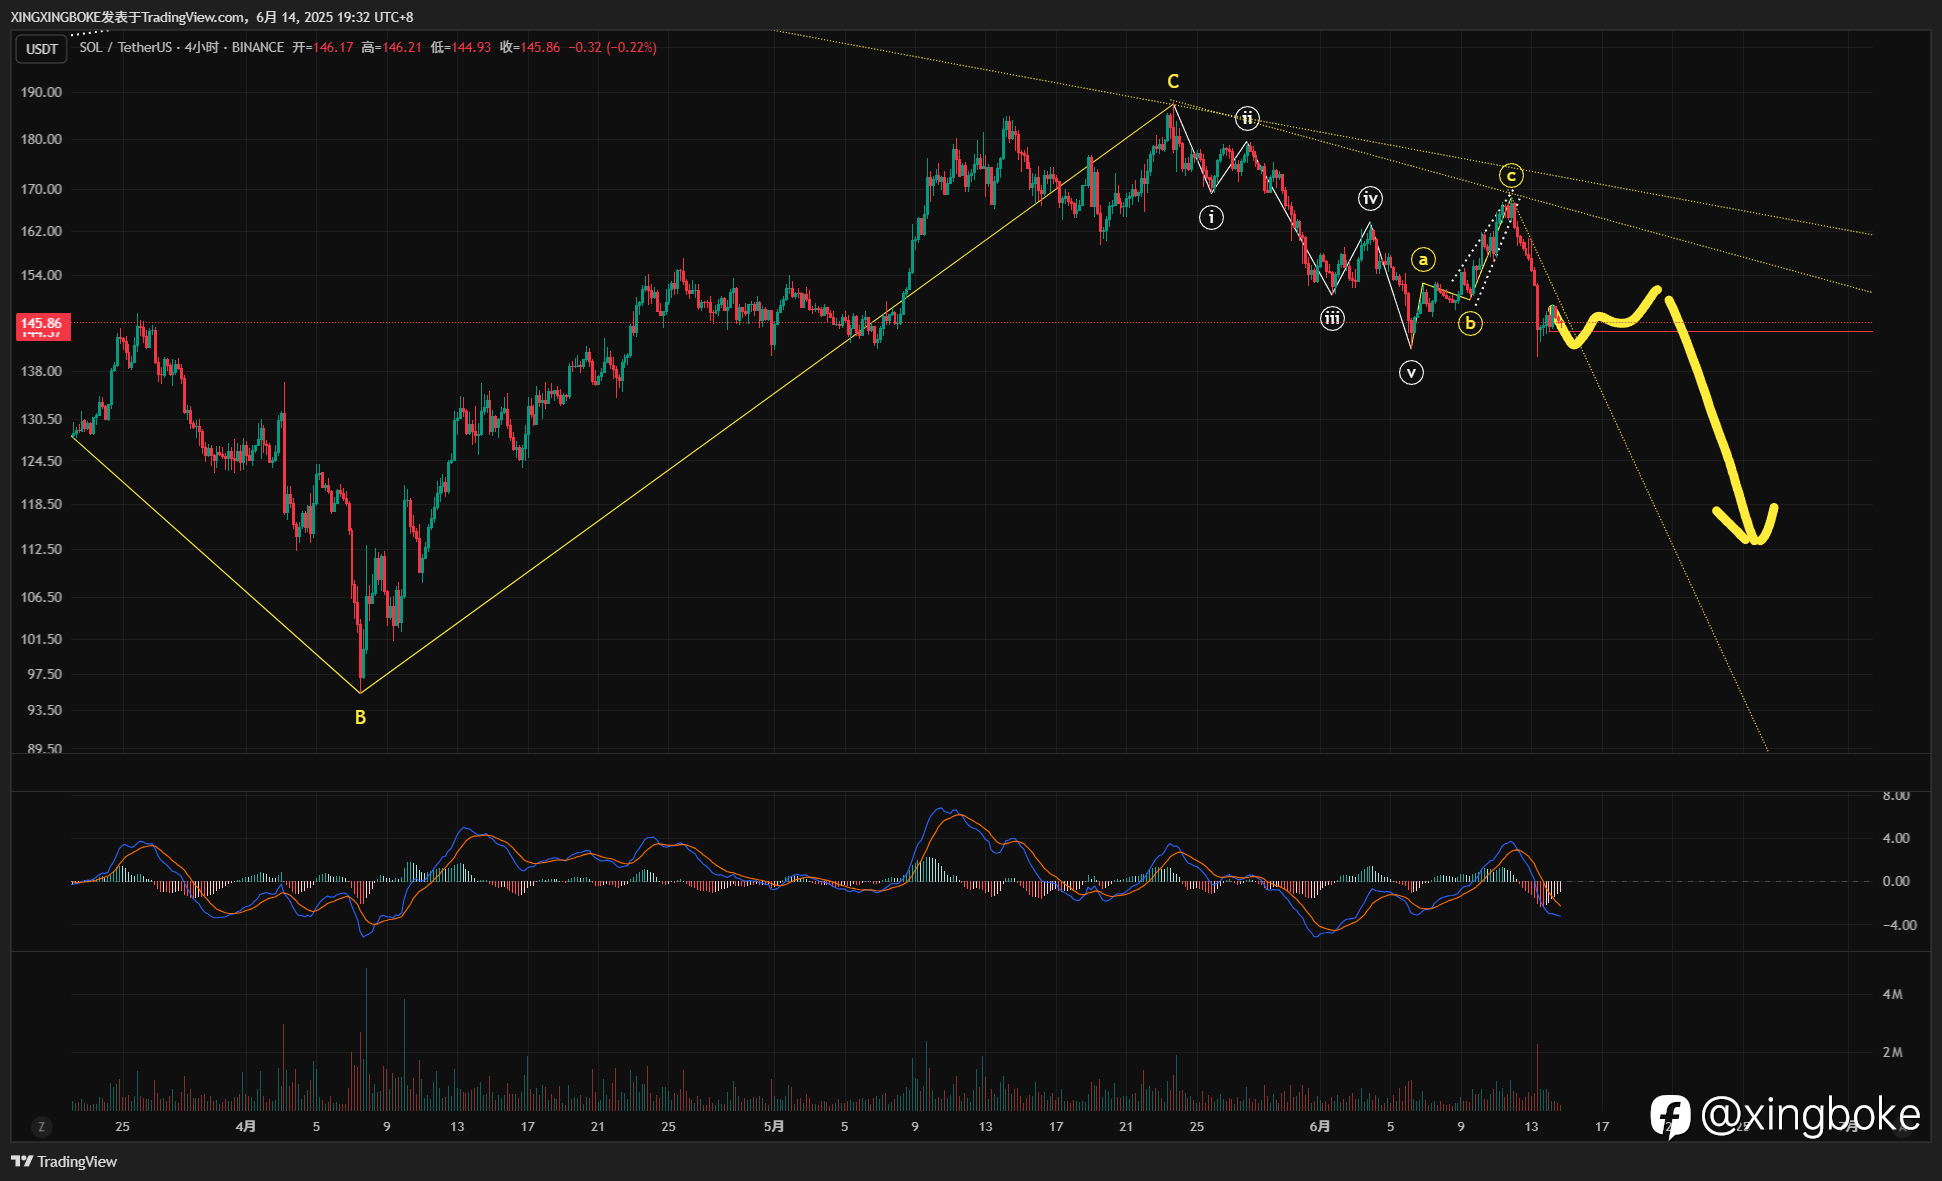Click the USDT currency button
This screenshot has width=1942, height=1181.
42,49
